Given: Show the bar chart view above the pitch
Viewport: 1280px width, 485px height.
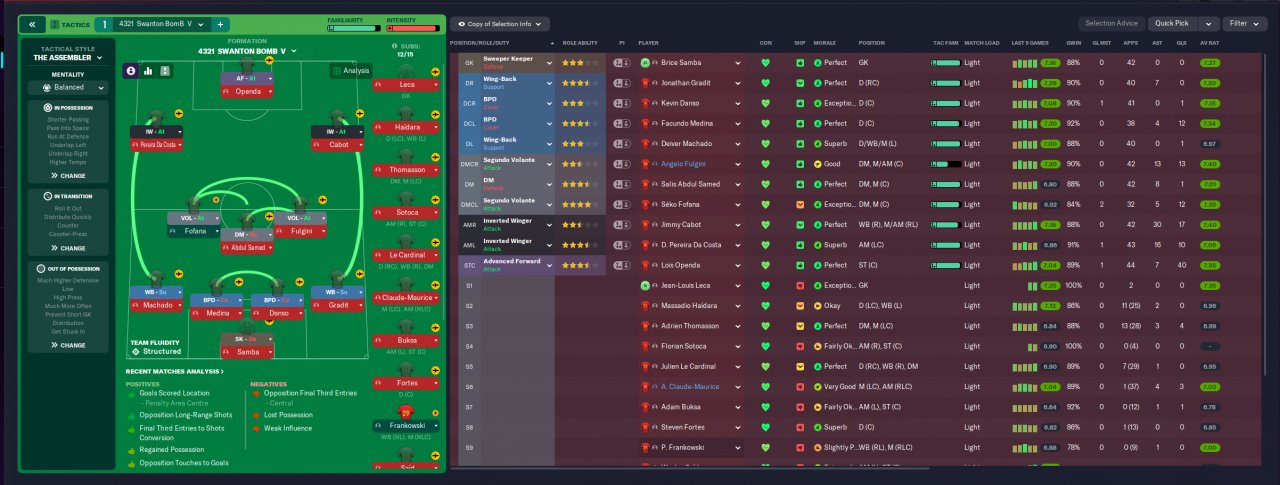Looking at the screenshot, I should pyautogui.click(x=148, y=71).
